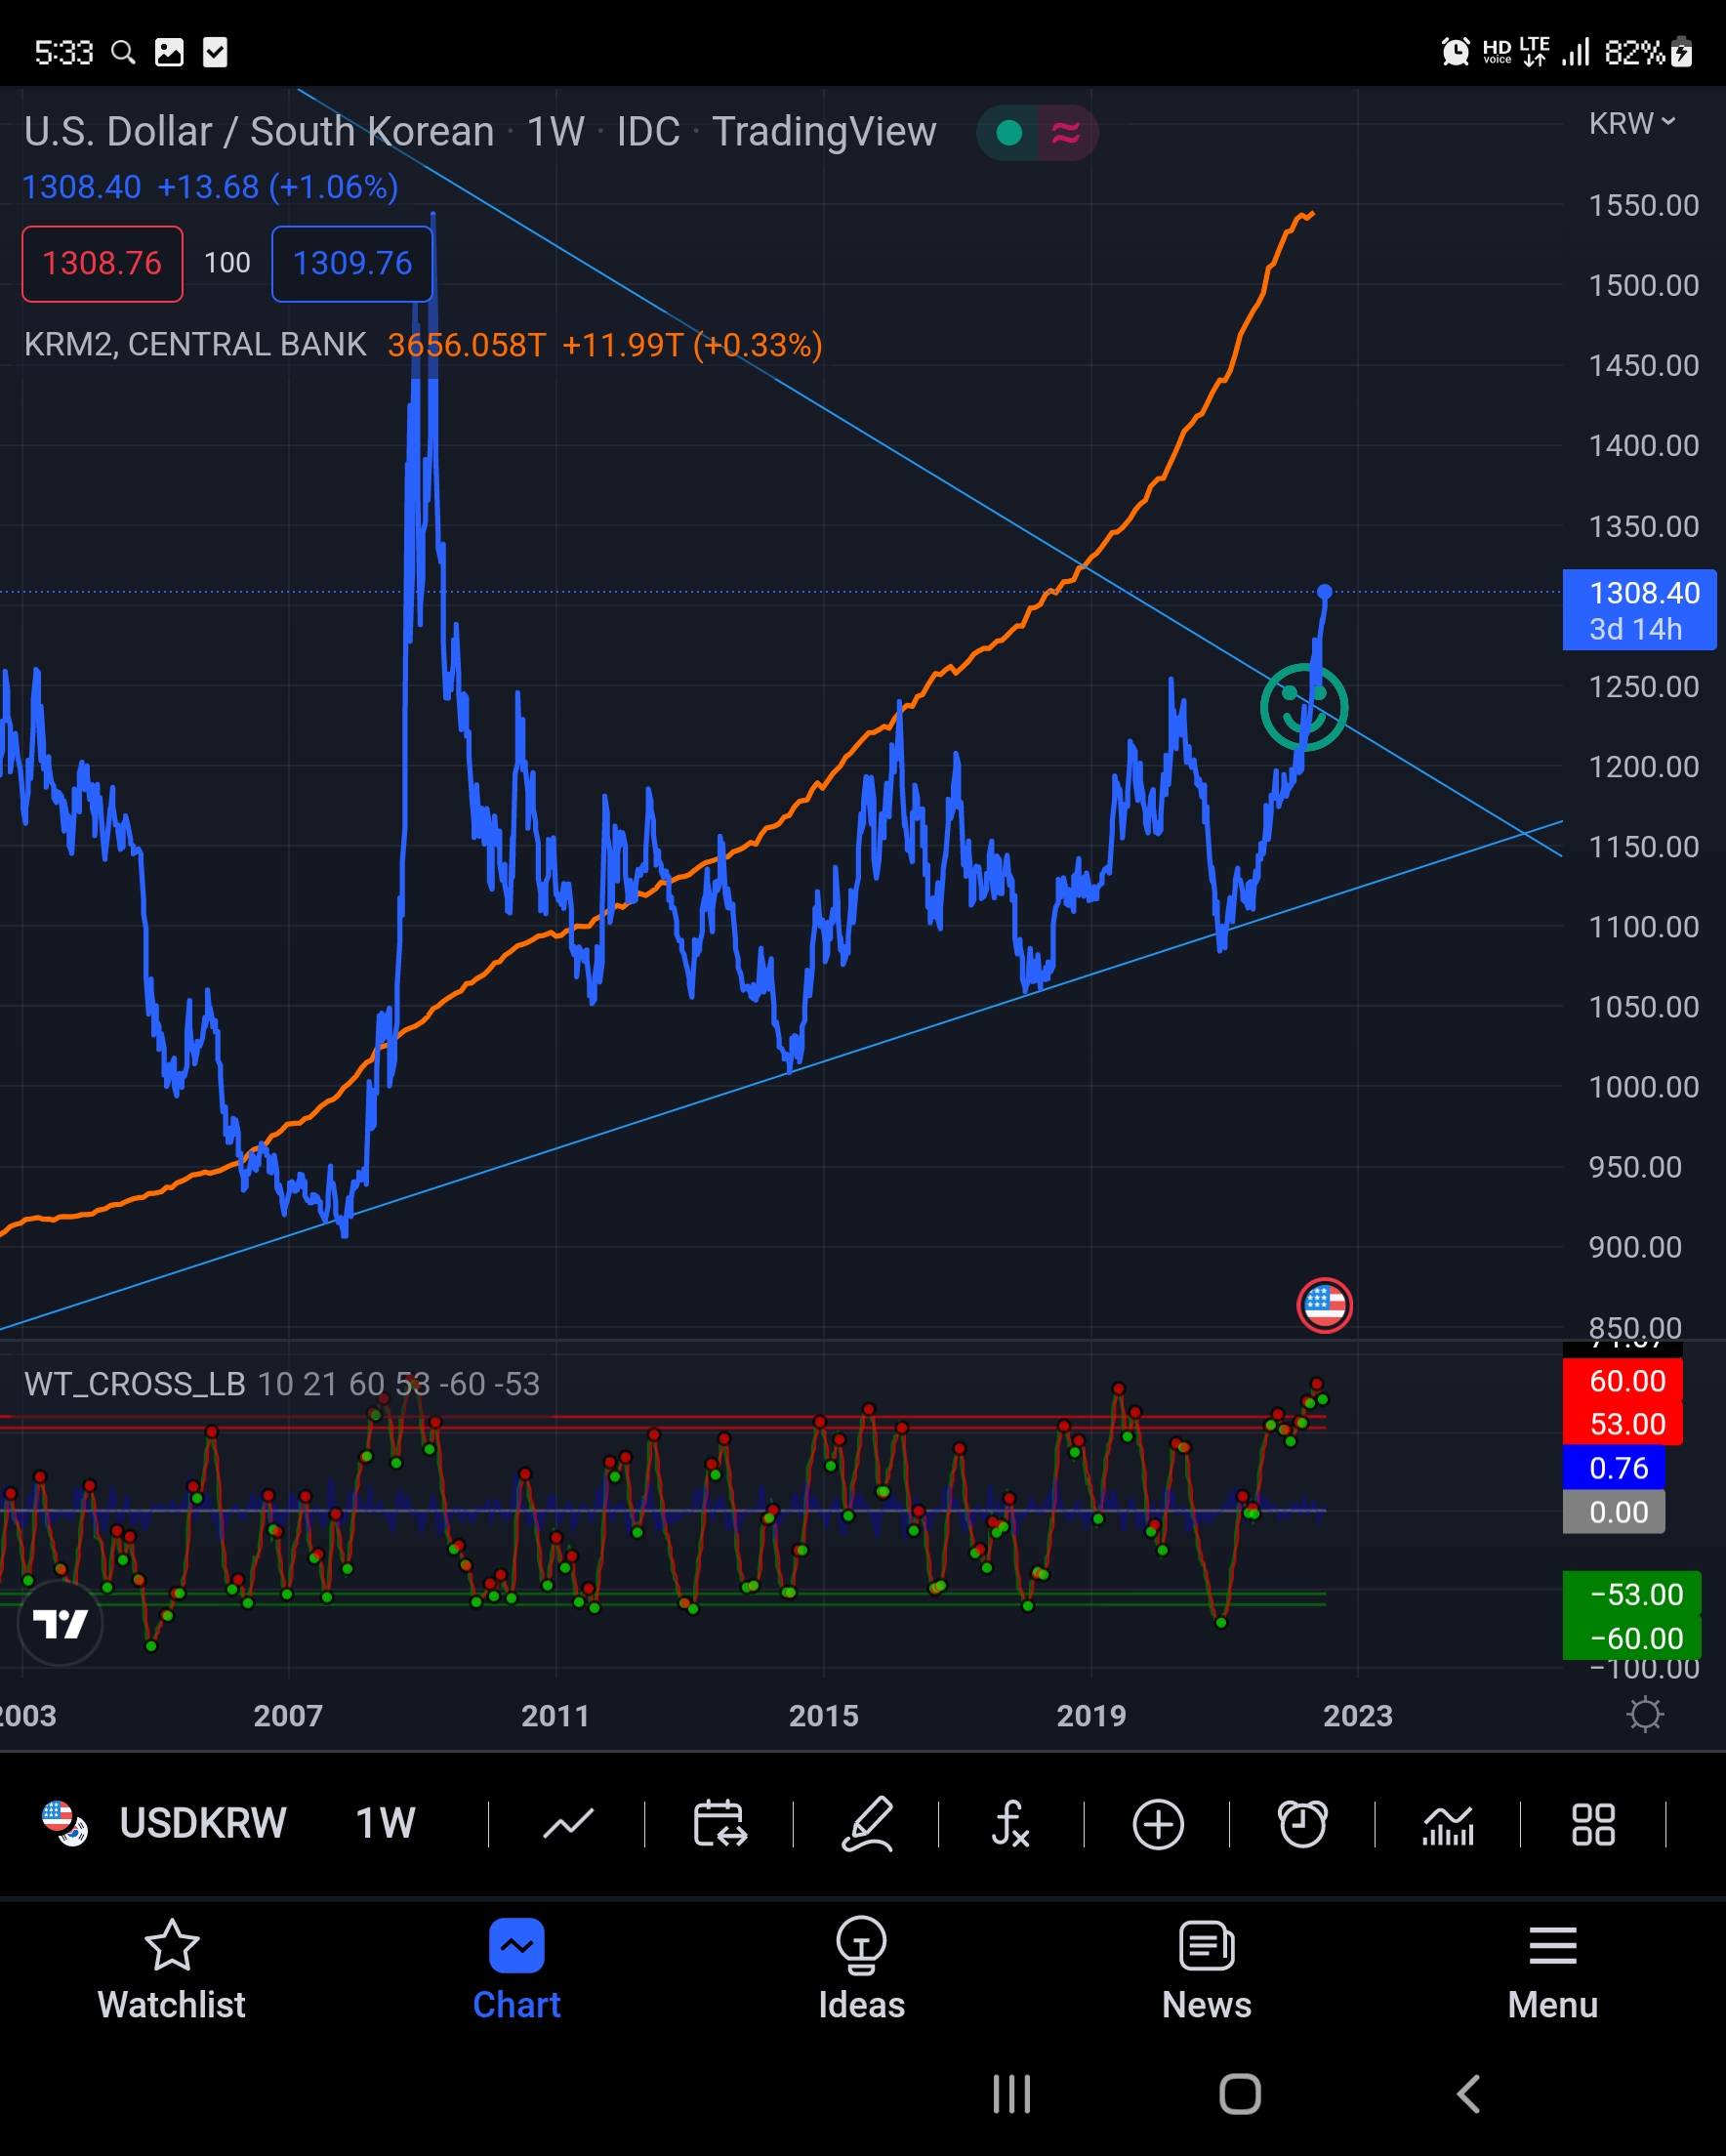Open the chart type line icon

(x=568, y=1824)
